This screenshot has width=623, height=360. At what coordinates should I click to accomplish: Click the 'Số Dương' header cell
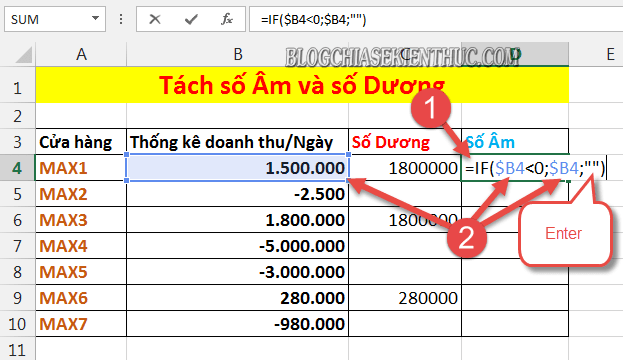click(405, 142)
